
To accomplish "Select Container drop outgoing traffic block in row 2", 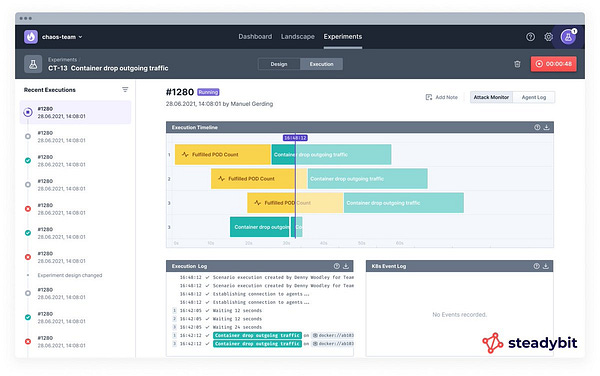I will (368, 179).
